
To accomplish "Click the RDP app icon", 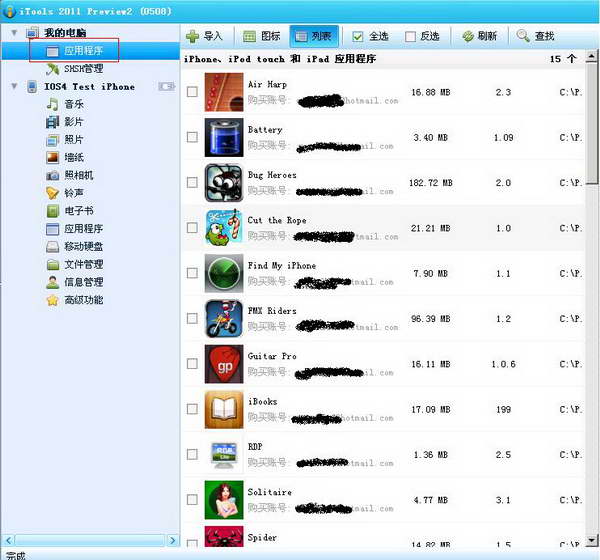I will [224, 454].
